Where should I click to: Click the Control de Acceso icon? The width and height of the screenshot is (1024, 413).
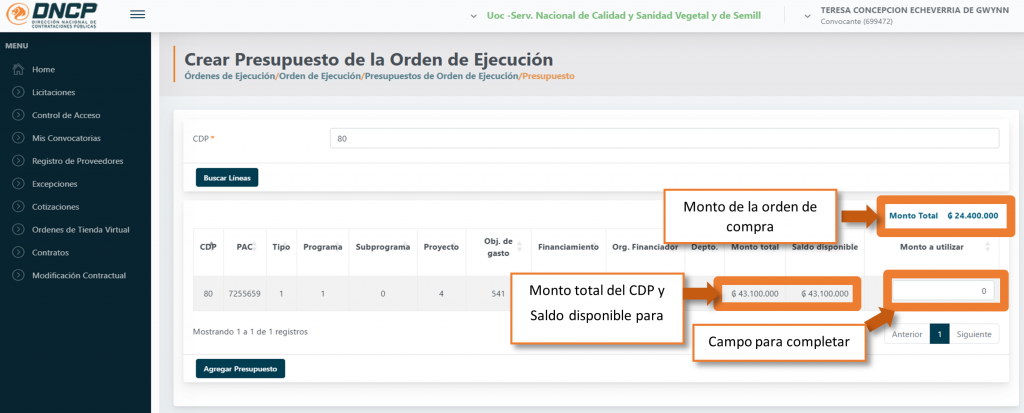click(18, 115)
